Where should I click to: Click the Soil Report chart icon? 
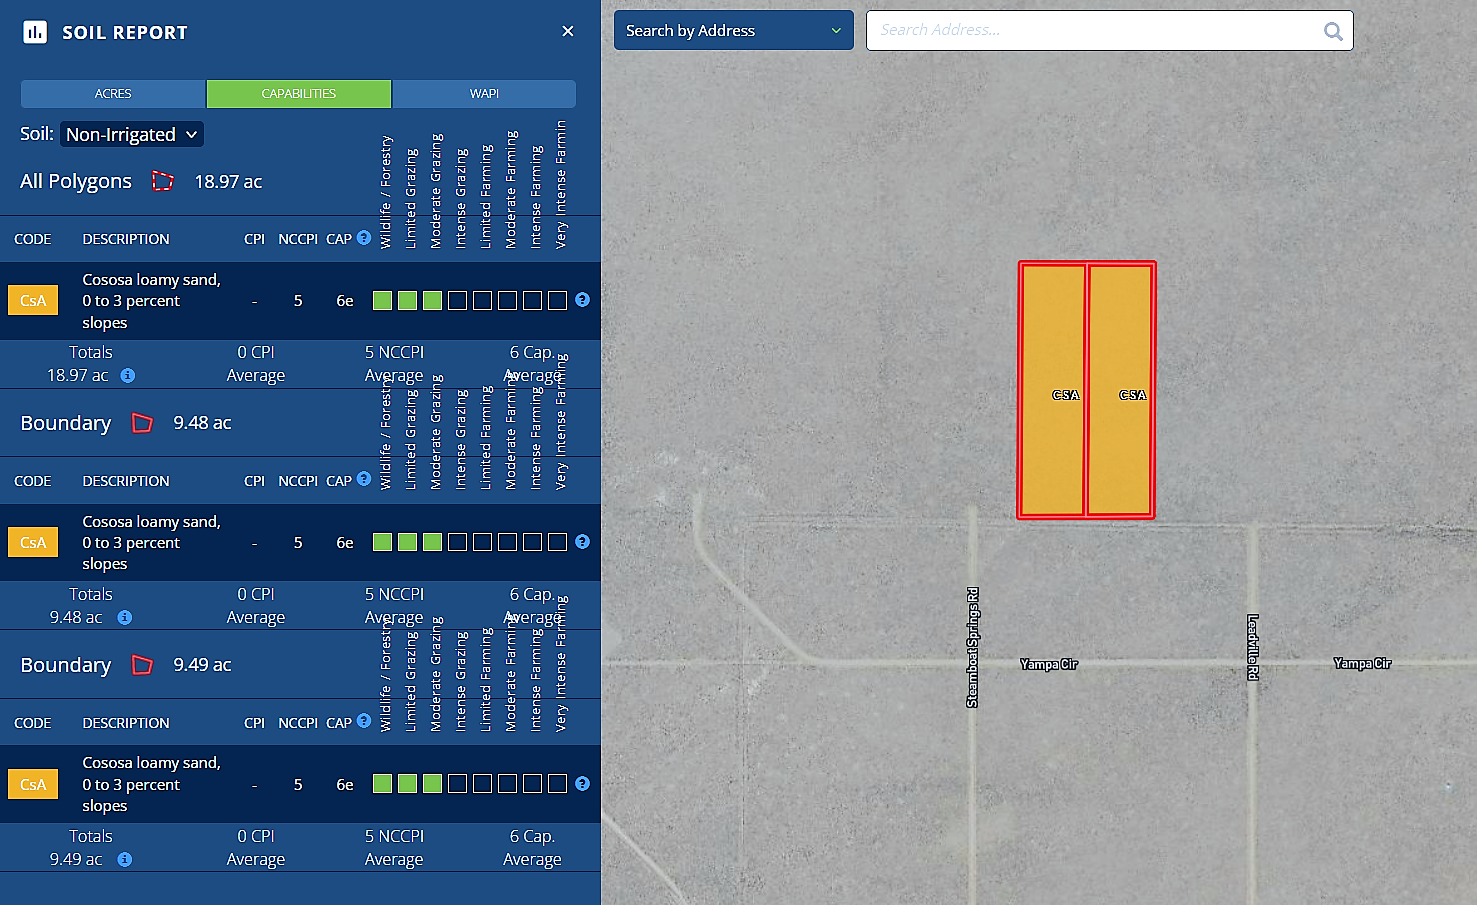[x=35, y=32]
